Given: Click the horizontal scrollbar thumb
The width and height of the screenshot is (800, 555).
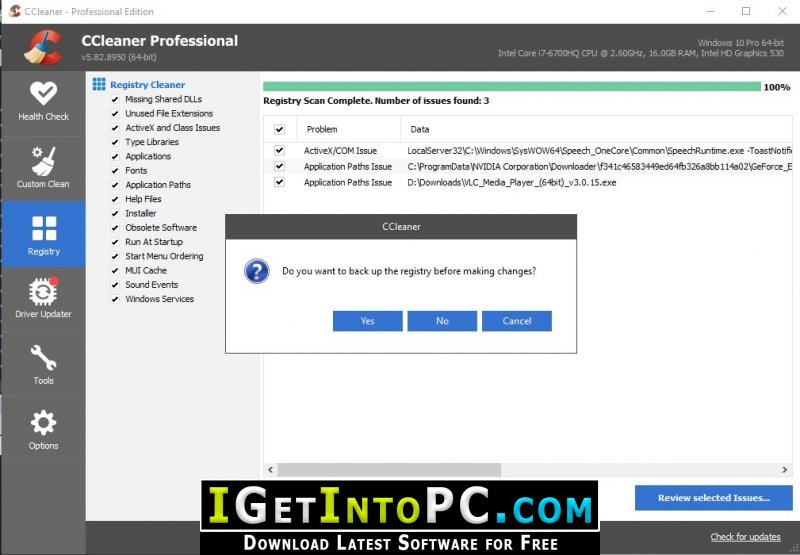Looking at the screenshot, I should coord(389,469).
